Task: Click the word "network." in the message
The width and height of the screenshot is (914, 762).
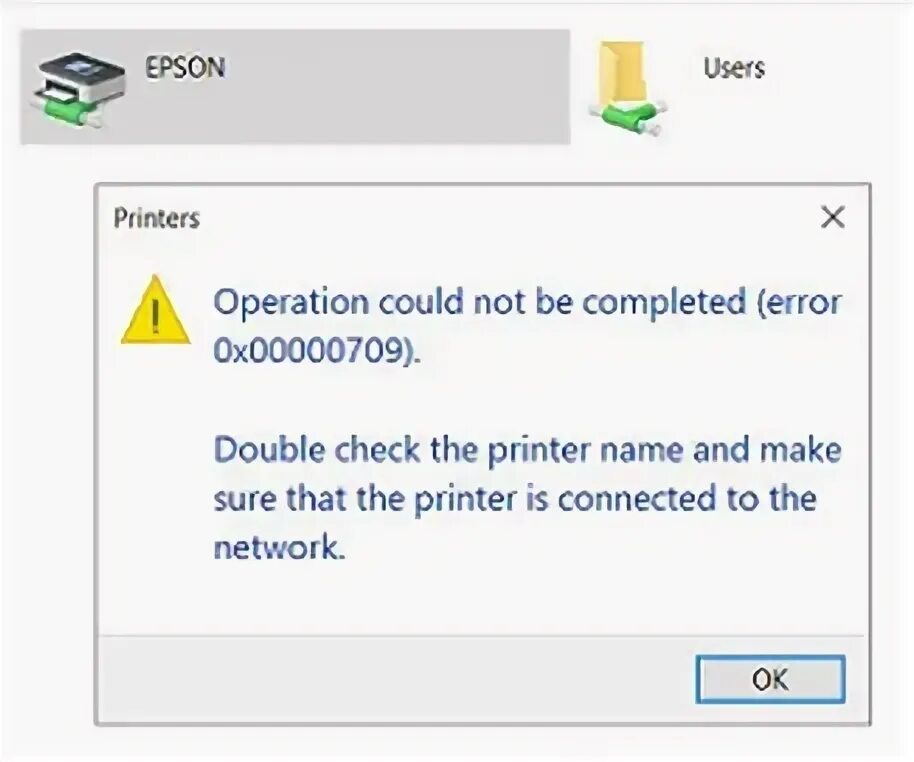Action: (x=278, y=547)
